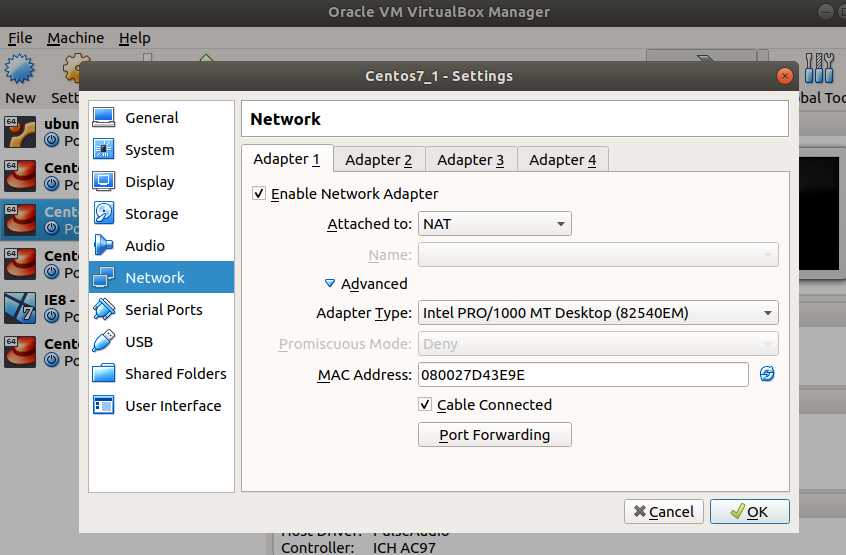This screenshot has width=846, height=555.
Task: Generate a new random MAC address
Action: coord(767,374)
